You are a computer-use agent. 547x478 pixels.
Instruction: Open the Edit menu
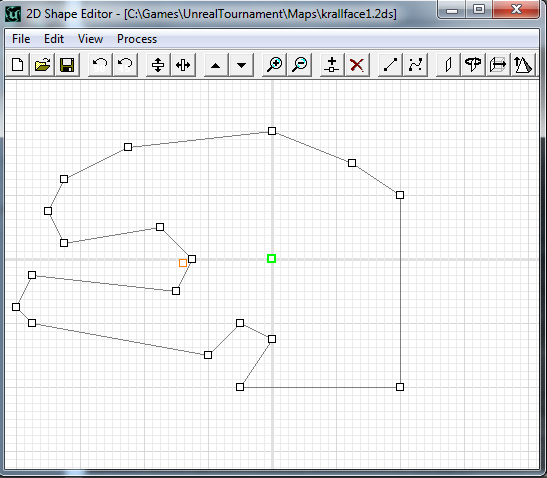point(54,39)
